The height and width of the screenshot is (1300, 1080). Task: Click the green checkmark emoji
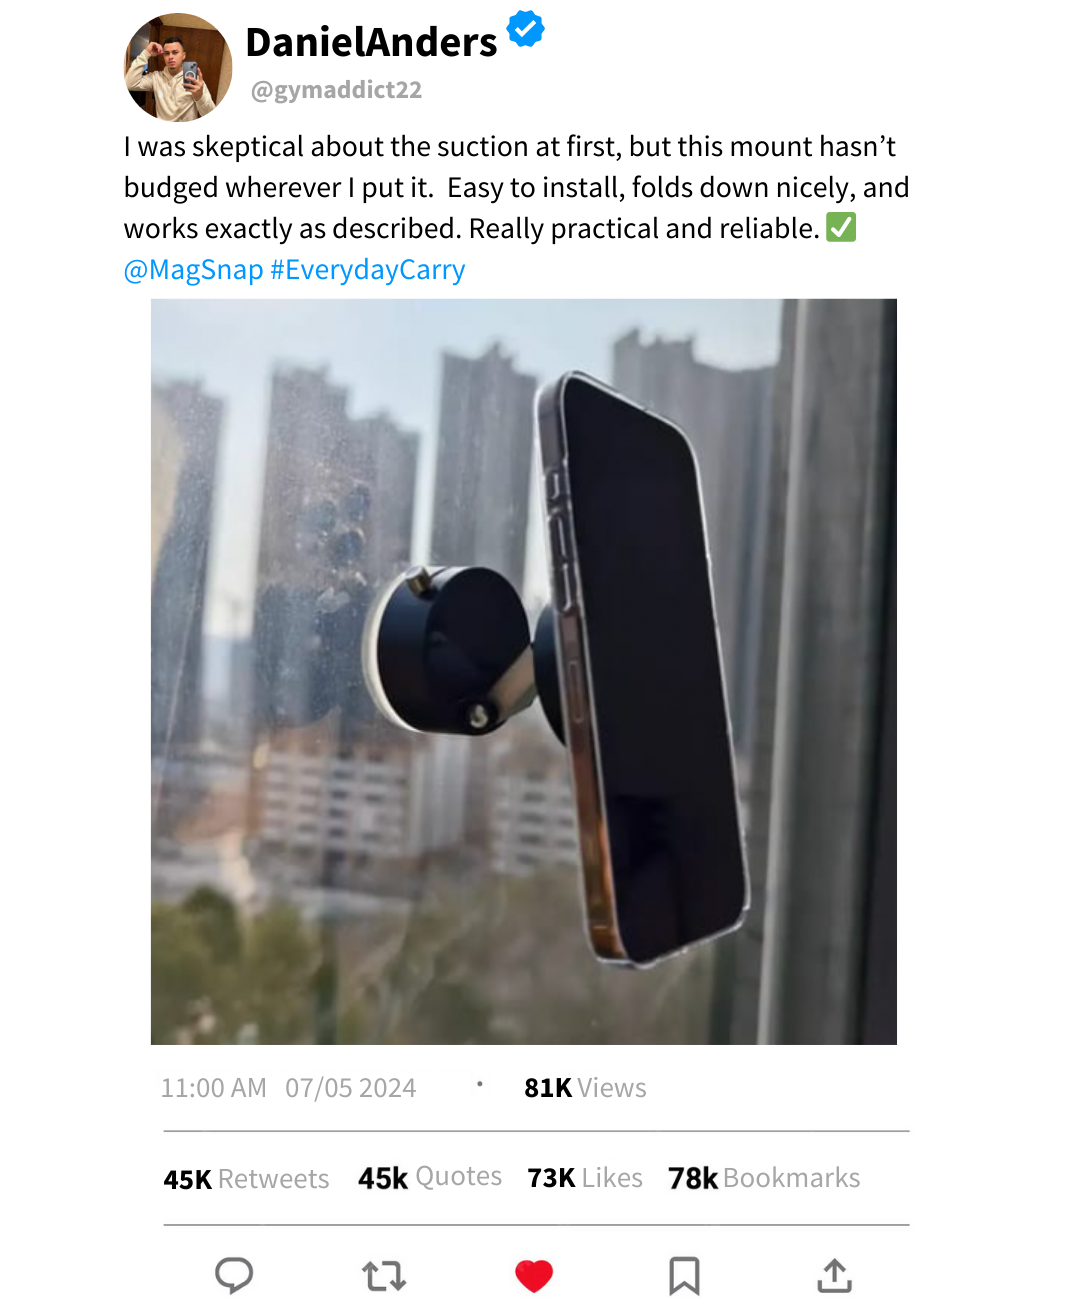point(841,228)
